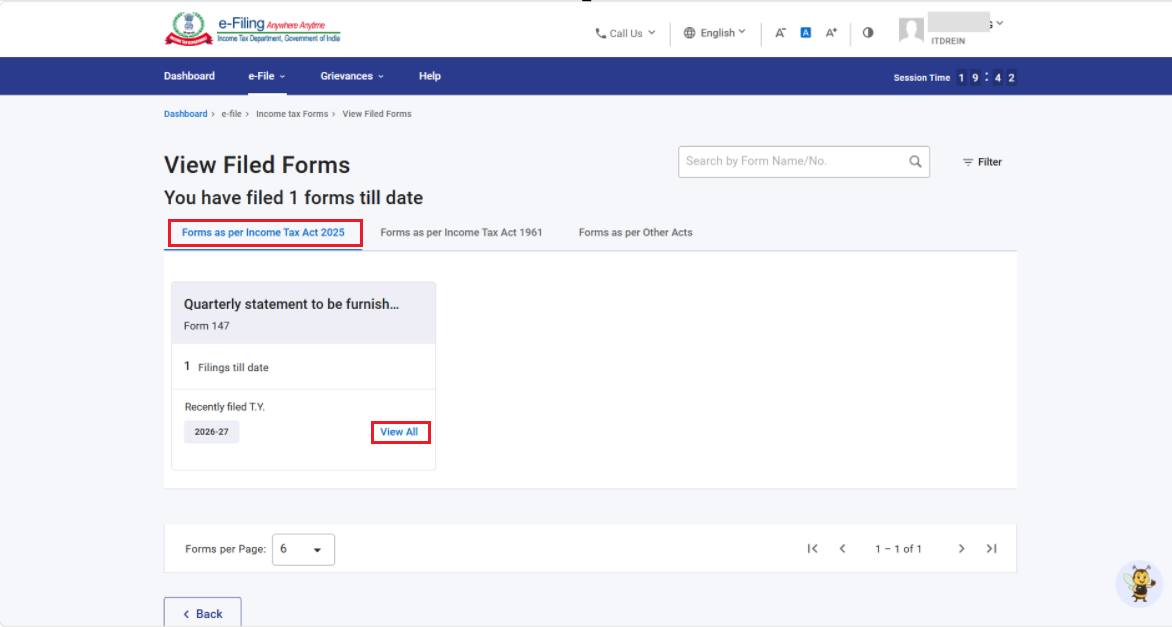Click the Income tax Forms breadcrumb
This screenshot has height=627, width=1172.
292,114
